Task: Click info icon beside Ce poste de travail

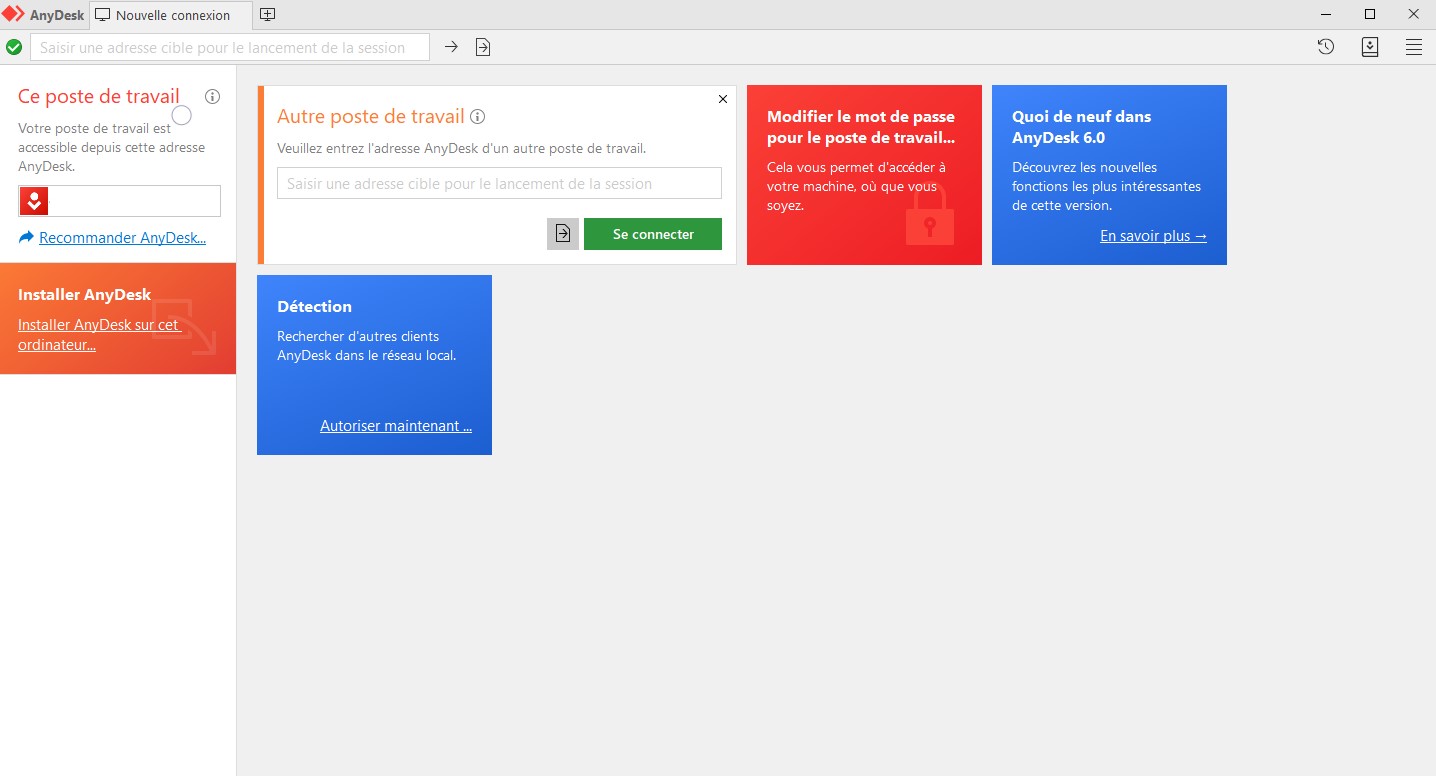Action: [x=212, y=97]
